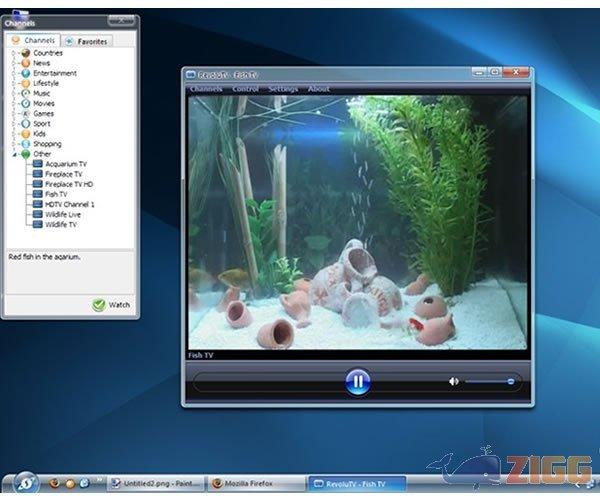
Task: Select HDTV Channel 1 in list
Action: pyautogui.click(x=69, y=204)
